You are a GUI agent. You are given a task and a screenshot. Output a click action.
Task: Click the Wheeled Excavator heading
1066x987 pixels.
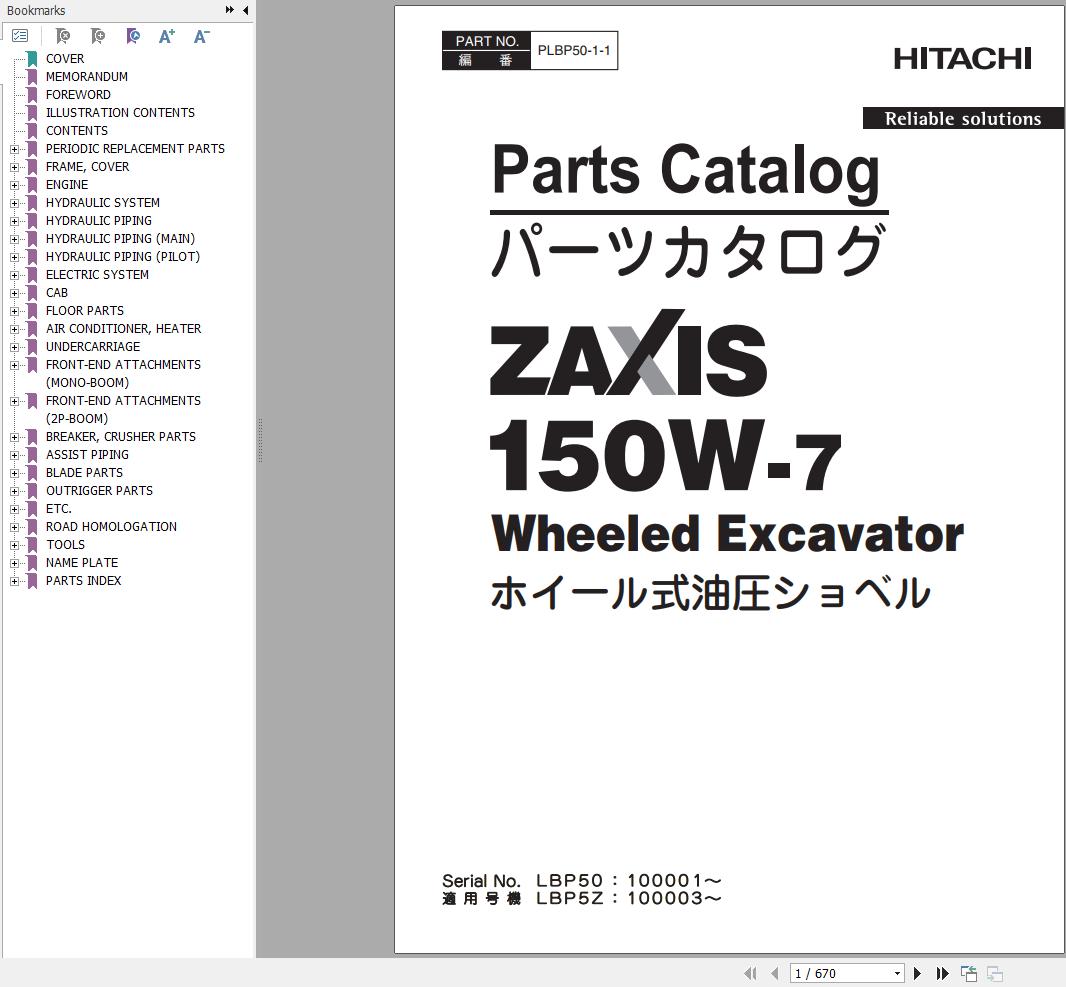(727, 534)
